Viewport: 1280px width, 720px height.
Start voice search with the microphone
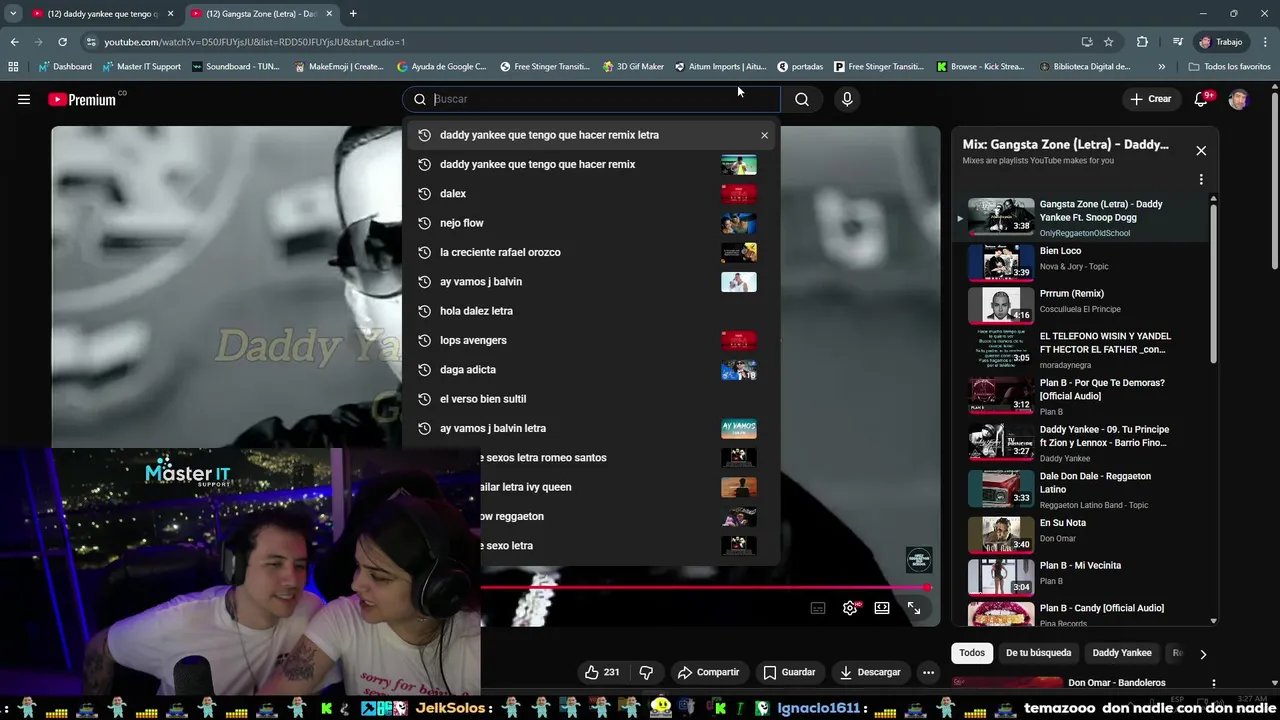(847, 99)
